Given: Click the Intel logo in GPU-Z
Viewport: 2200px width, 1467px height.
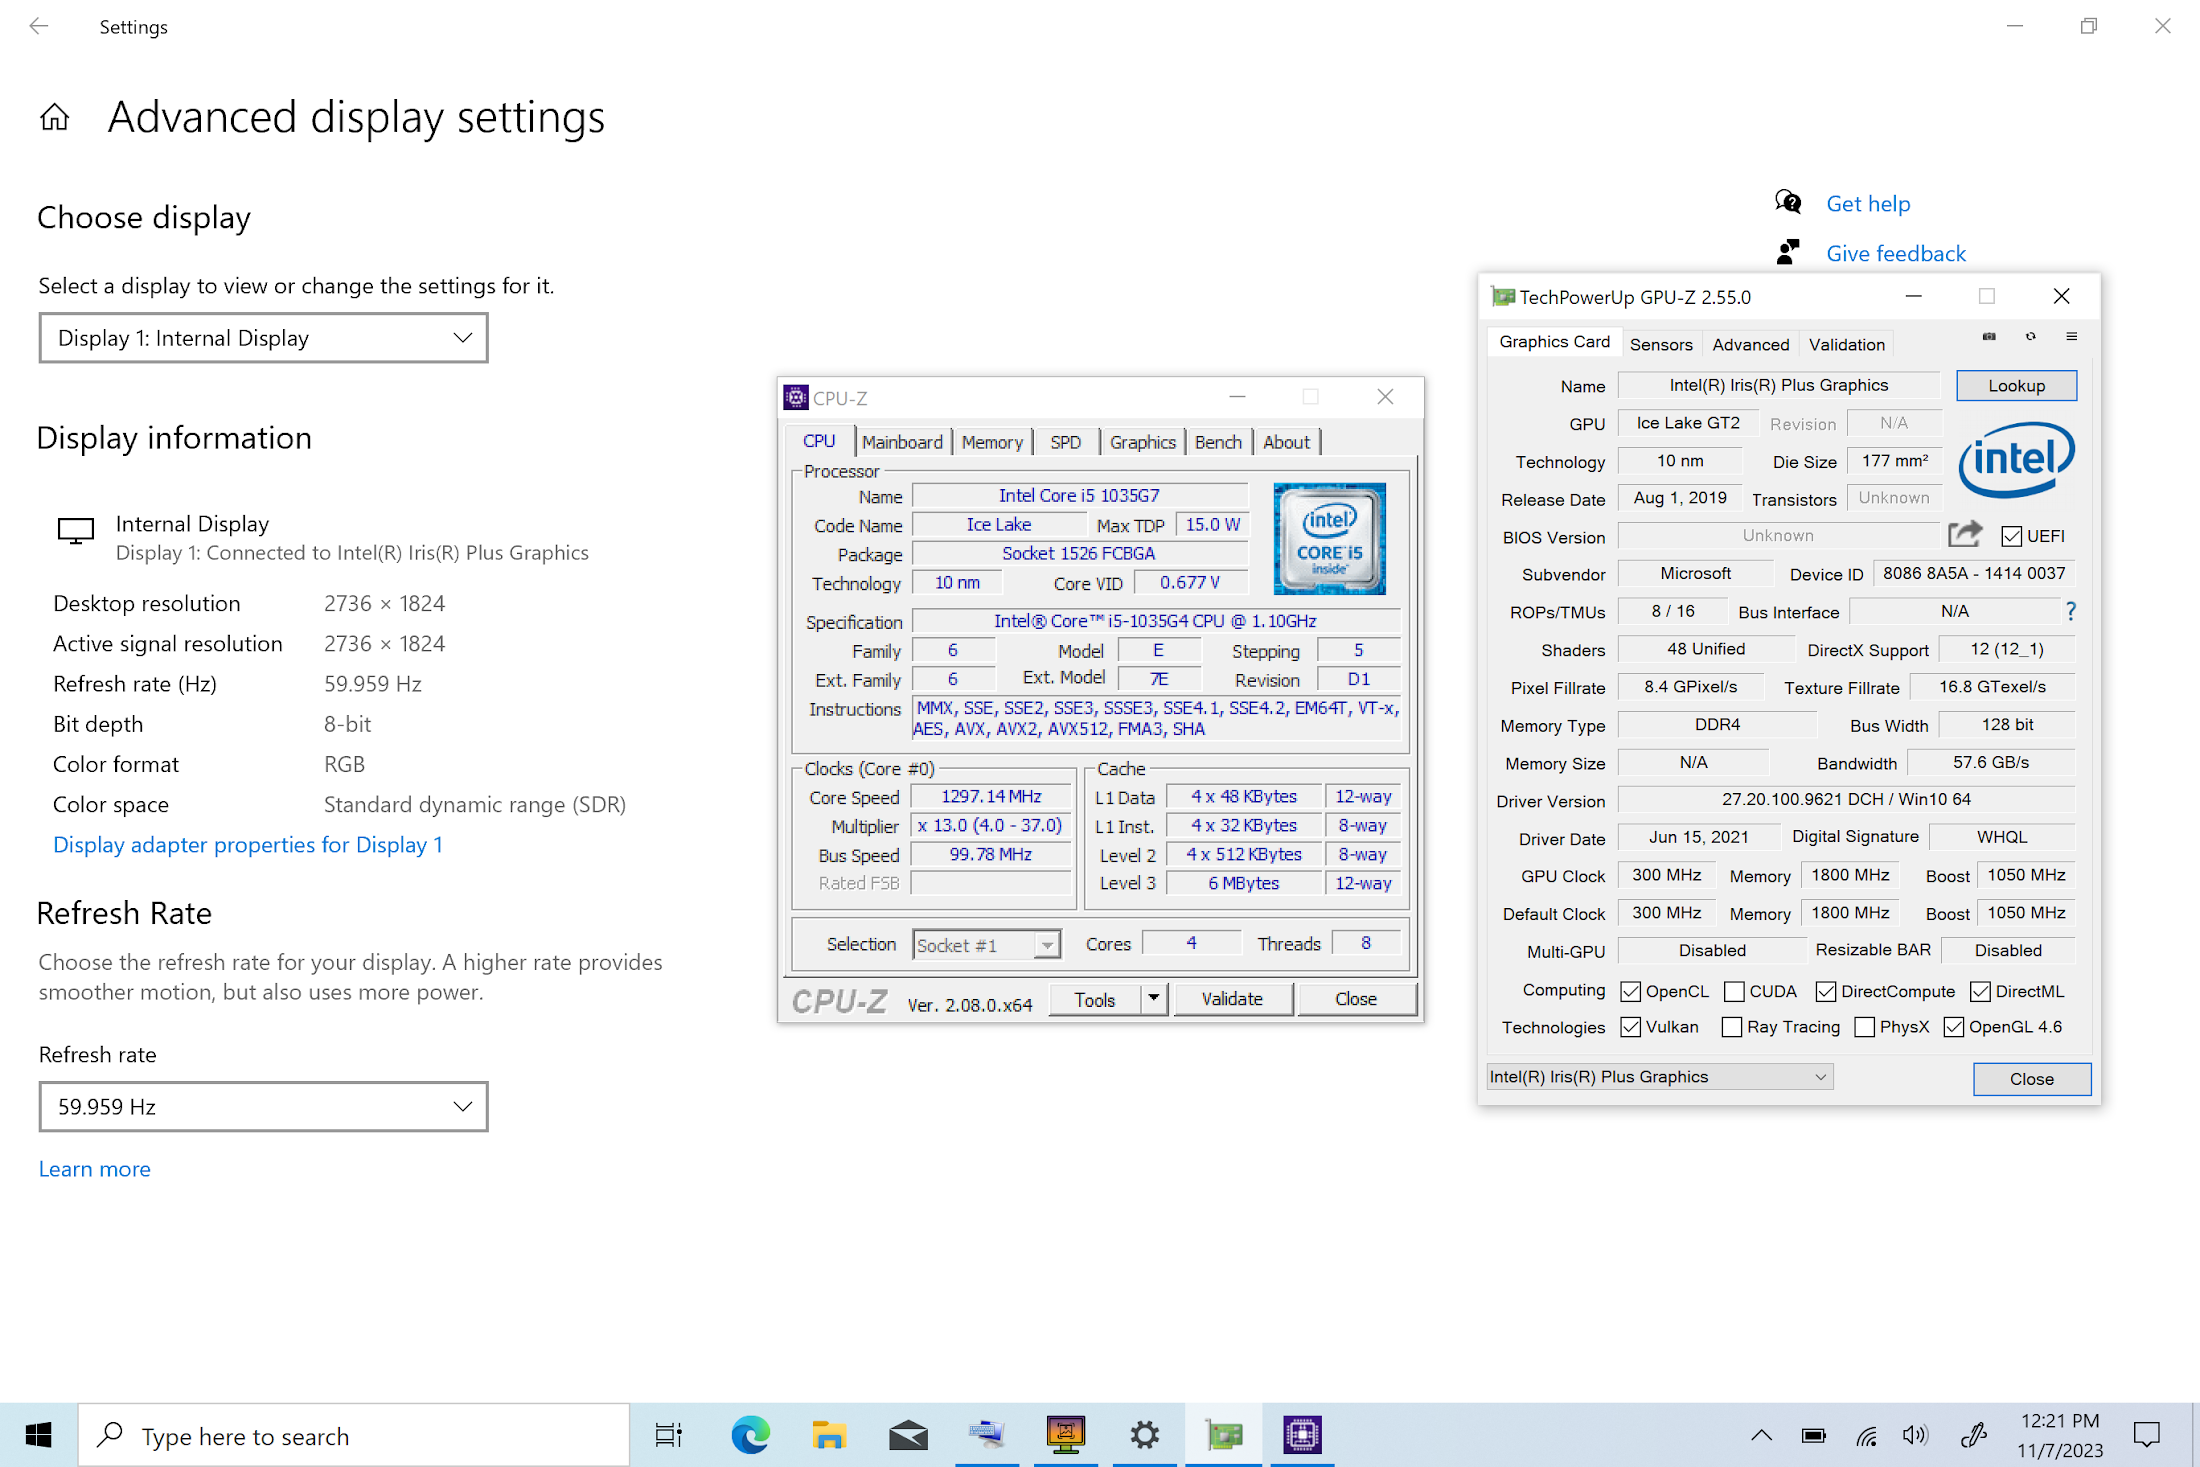Looking at the screenshot, I should pyautogui.click(x=2016, y=459).
